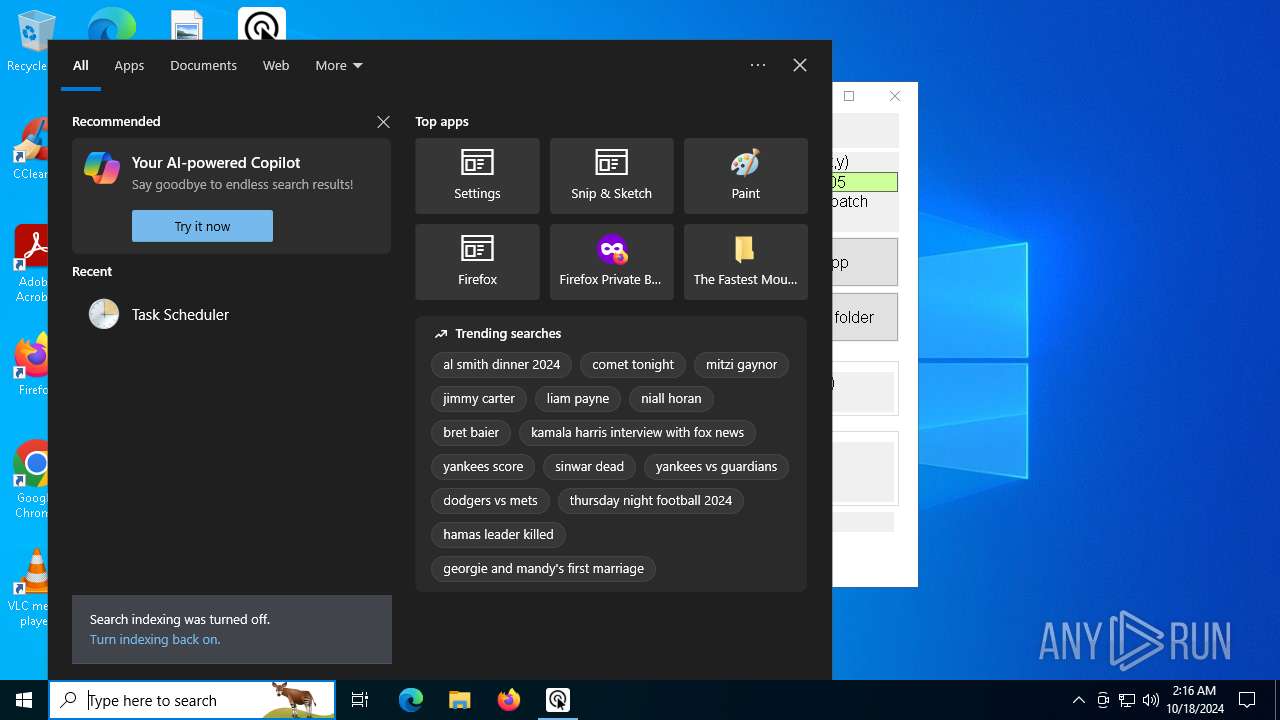Viewport: 1280px width, 720px height.
Task: Switch to the Apps tab
Action: coord(129,65)
